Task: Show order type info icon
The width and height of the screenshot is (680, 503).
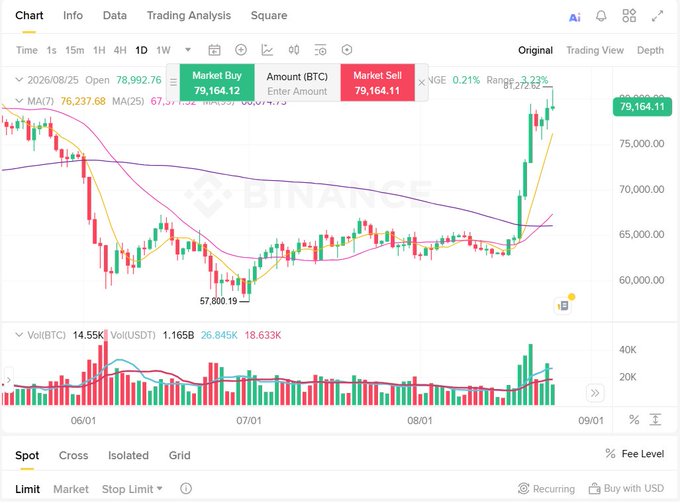Action: pos(186,489)
